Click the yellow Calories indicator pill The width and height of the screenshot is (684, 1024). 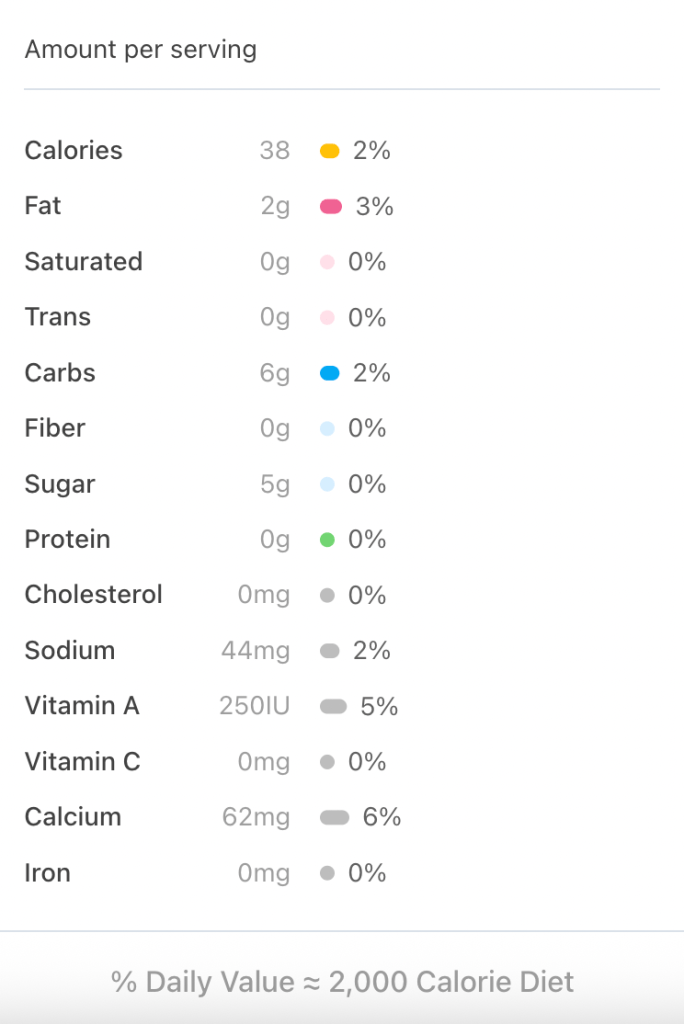coord(330,151)
